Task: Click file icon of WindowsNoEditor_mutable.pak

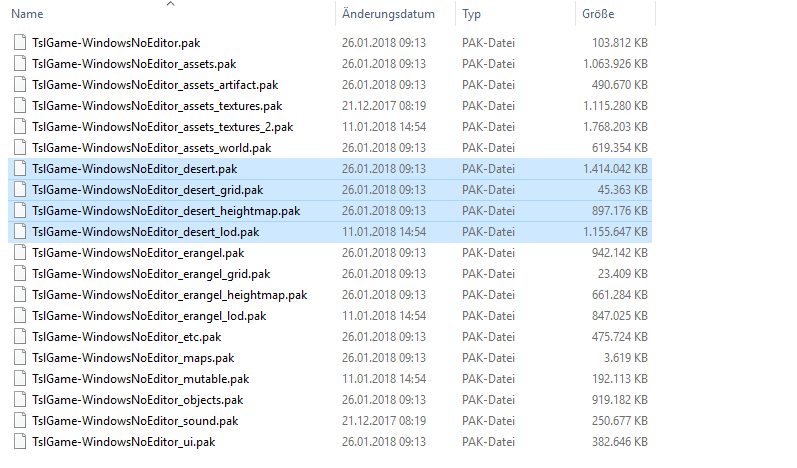Action: point(20,379)
